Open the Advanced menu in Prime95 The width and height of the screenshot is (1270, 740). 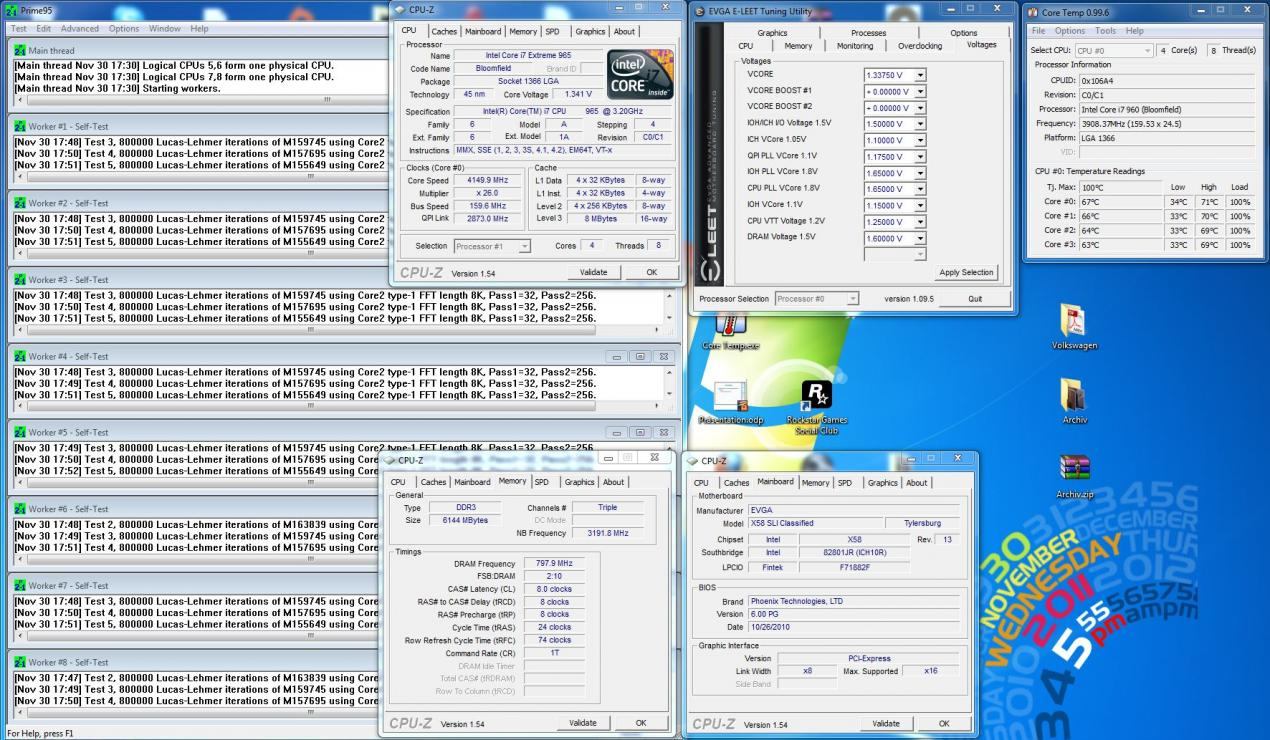pyautogui.click(x=80, y=28)
